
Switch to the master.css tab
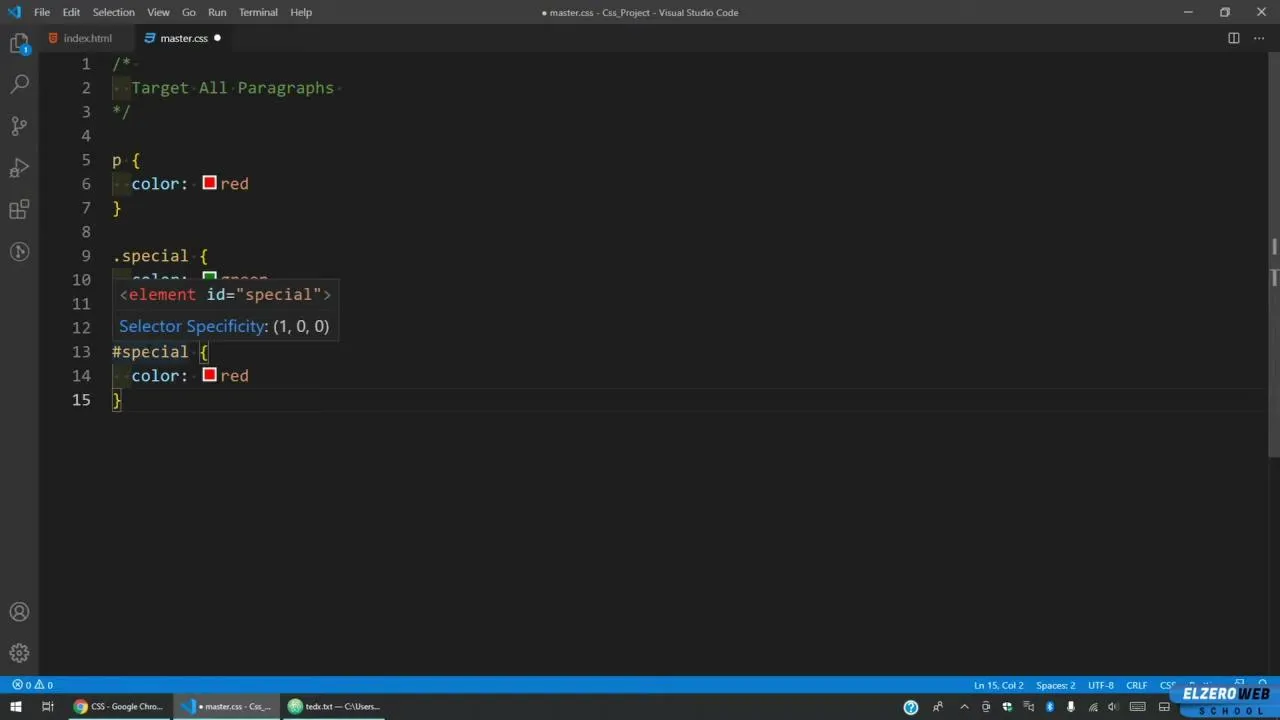(x=184, y=38)
